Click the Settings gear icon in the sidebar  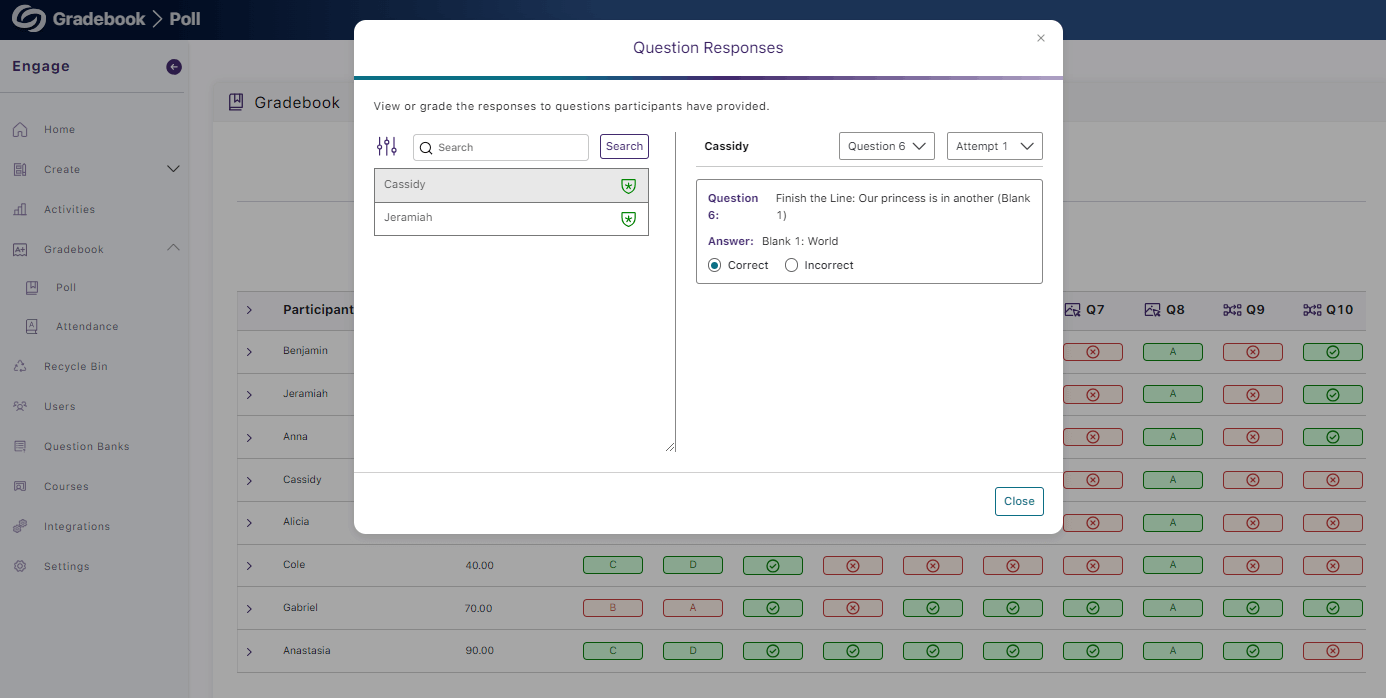click(20, 567)
